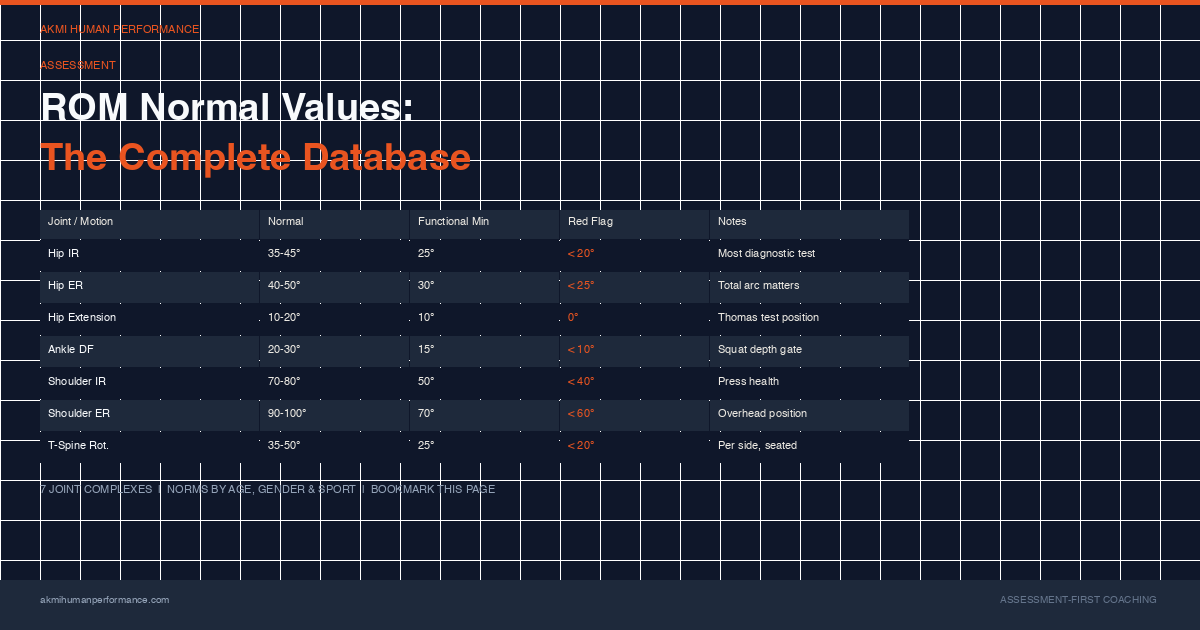Select the 'Hip ER' row label
The image size is (1200, 630).
[64, 286]
